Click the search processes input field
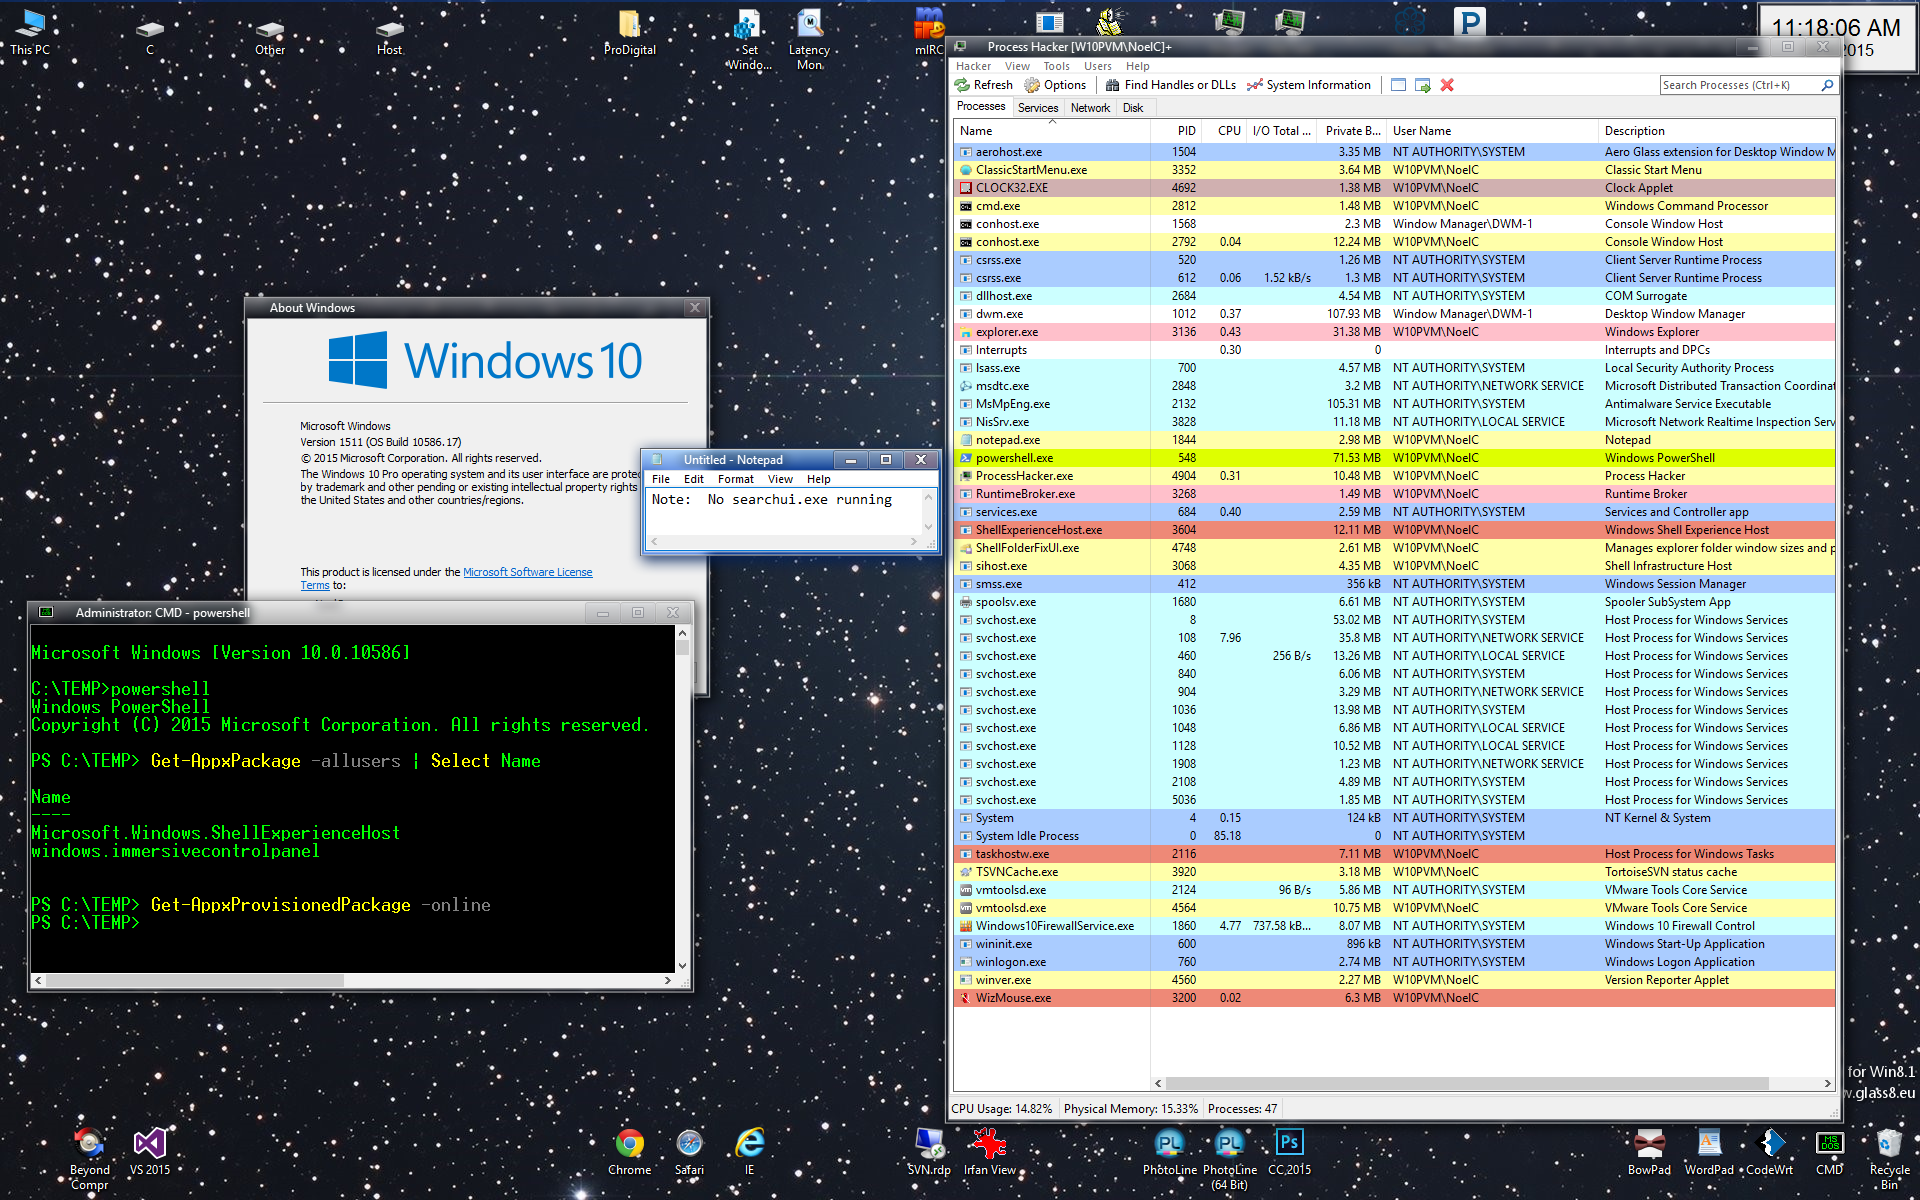The image size is (1920, 1200). point(1738,85)
